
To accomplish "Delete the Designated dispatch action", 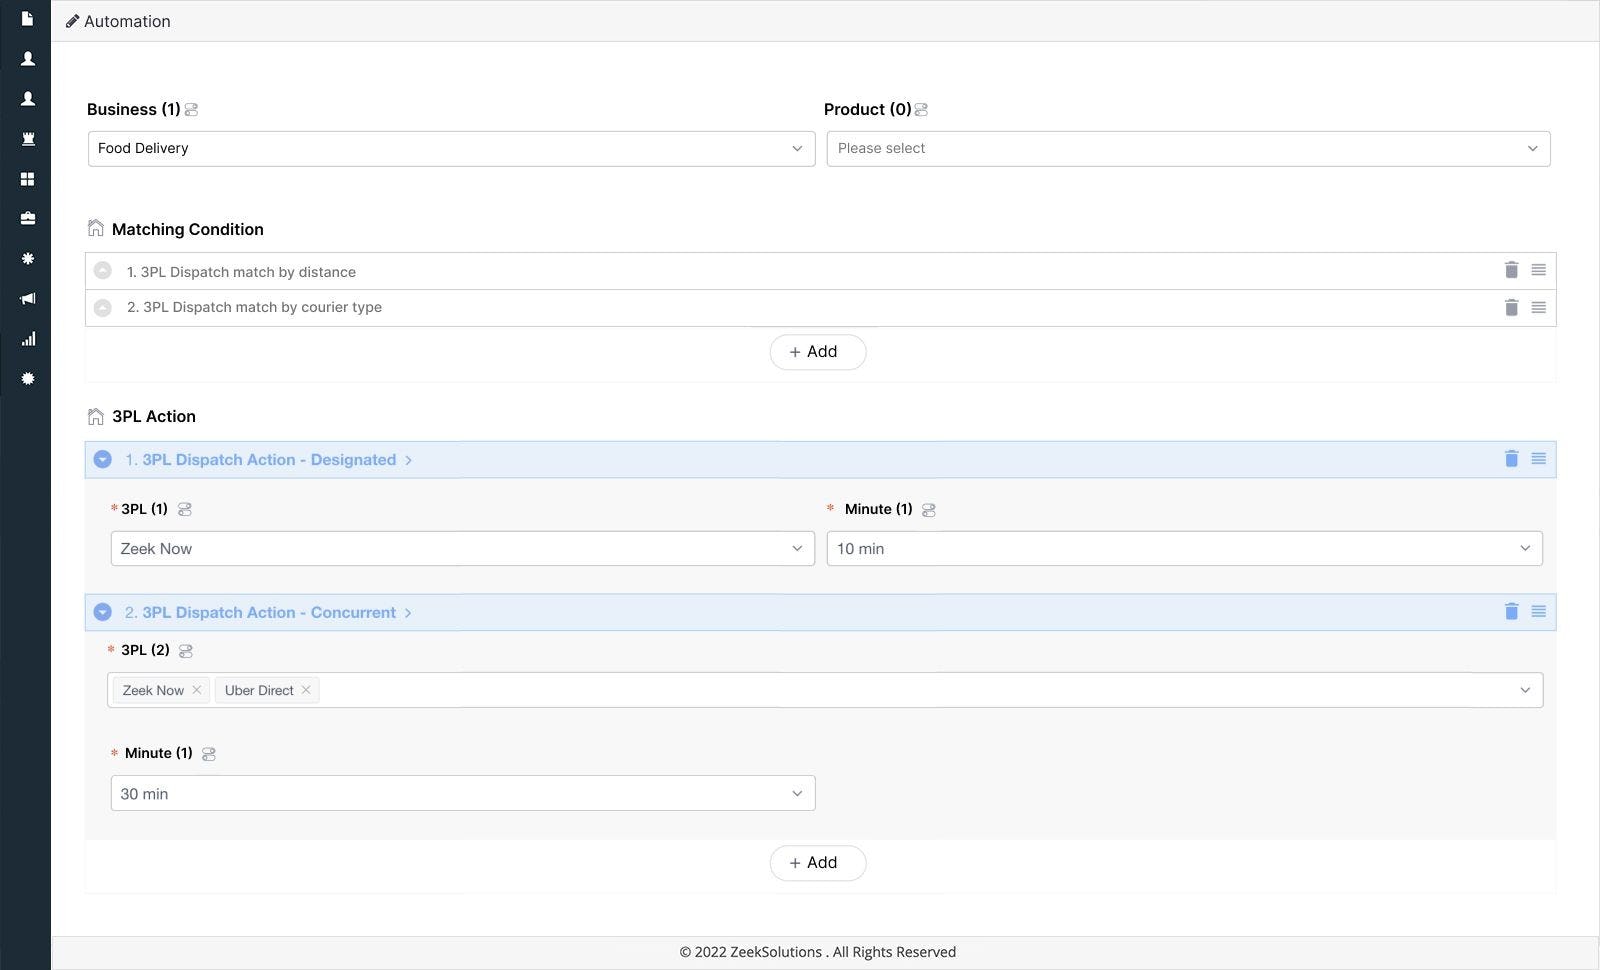I will (1511, 459).
